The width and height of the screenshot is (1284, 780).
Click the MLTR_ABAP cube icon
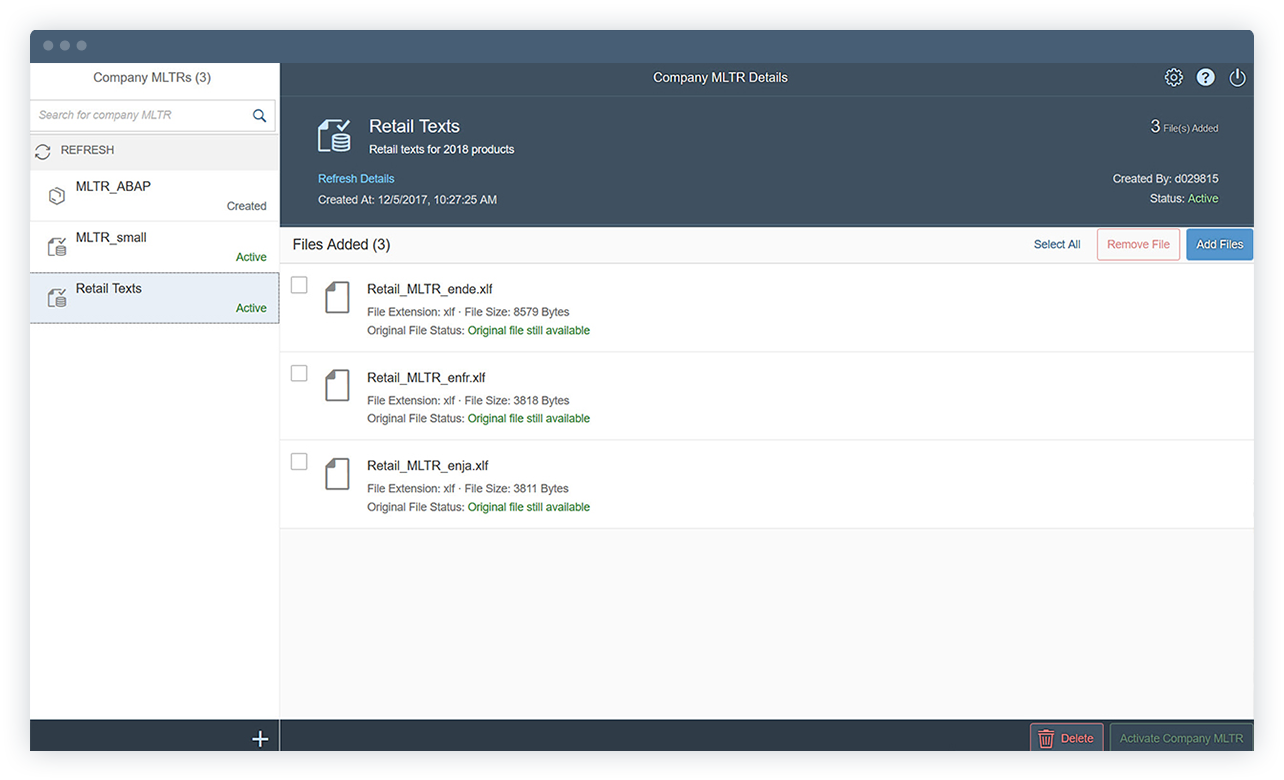point(57,196)
